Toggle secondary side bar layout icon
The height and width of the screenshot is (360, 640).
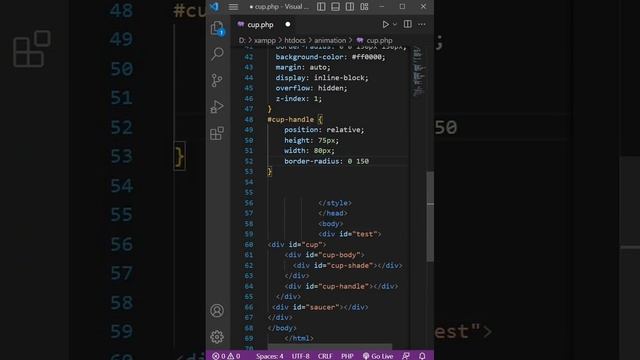[350, 7]
